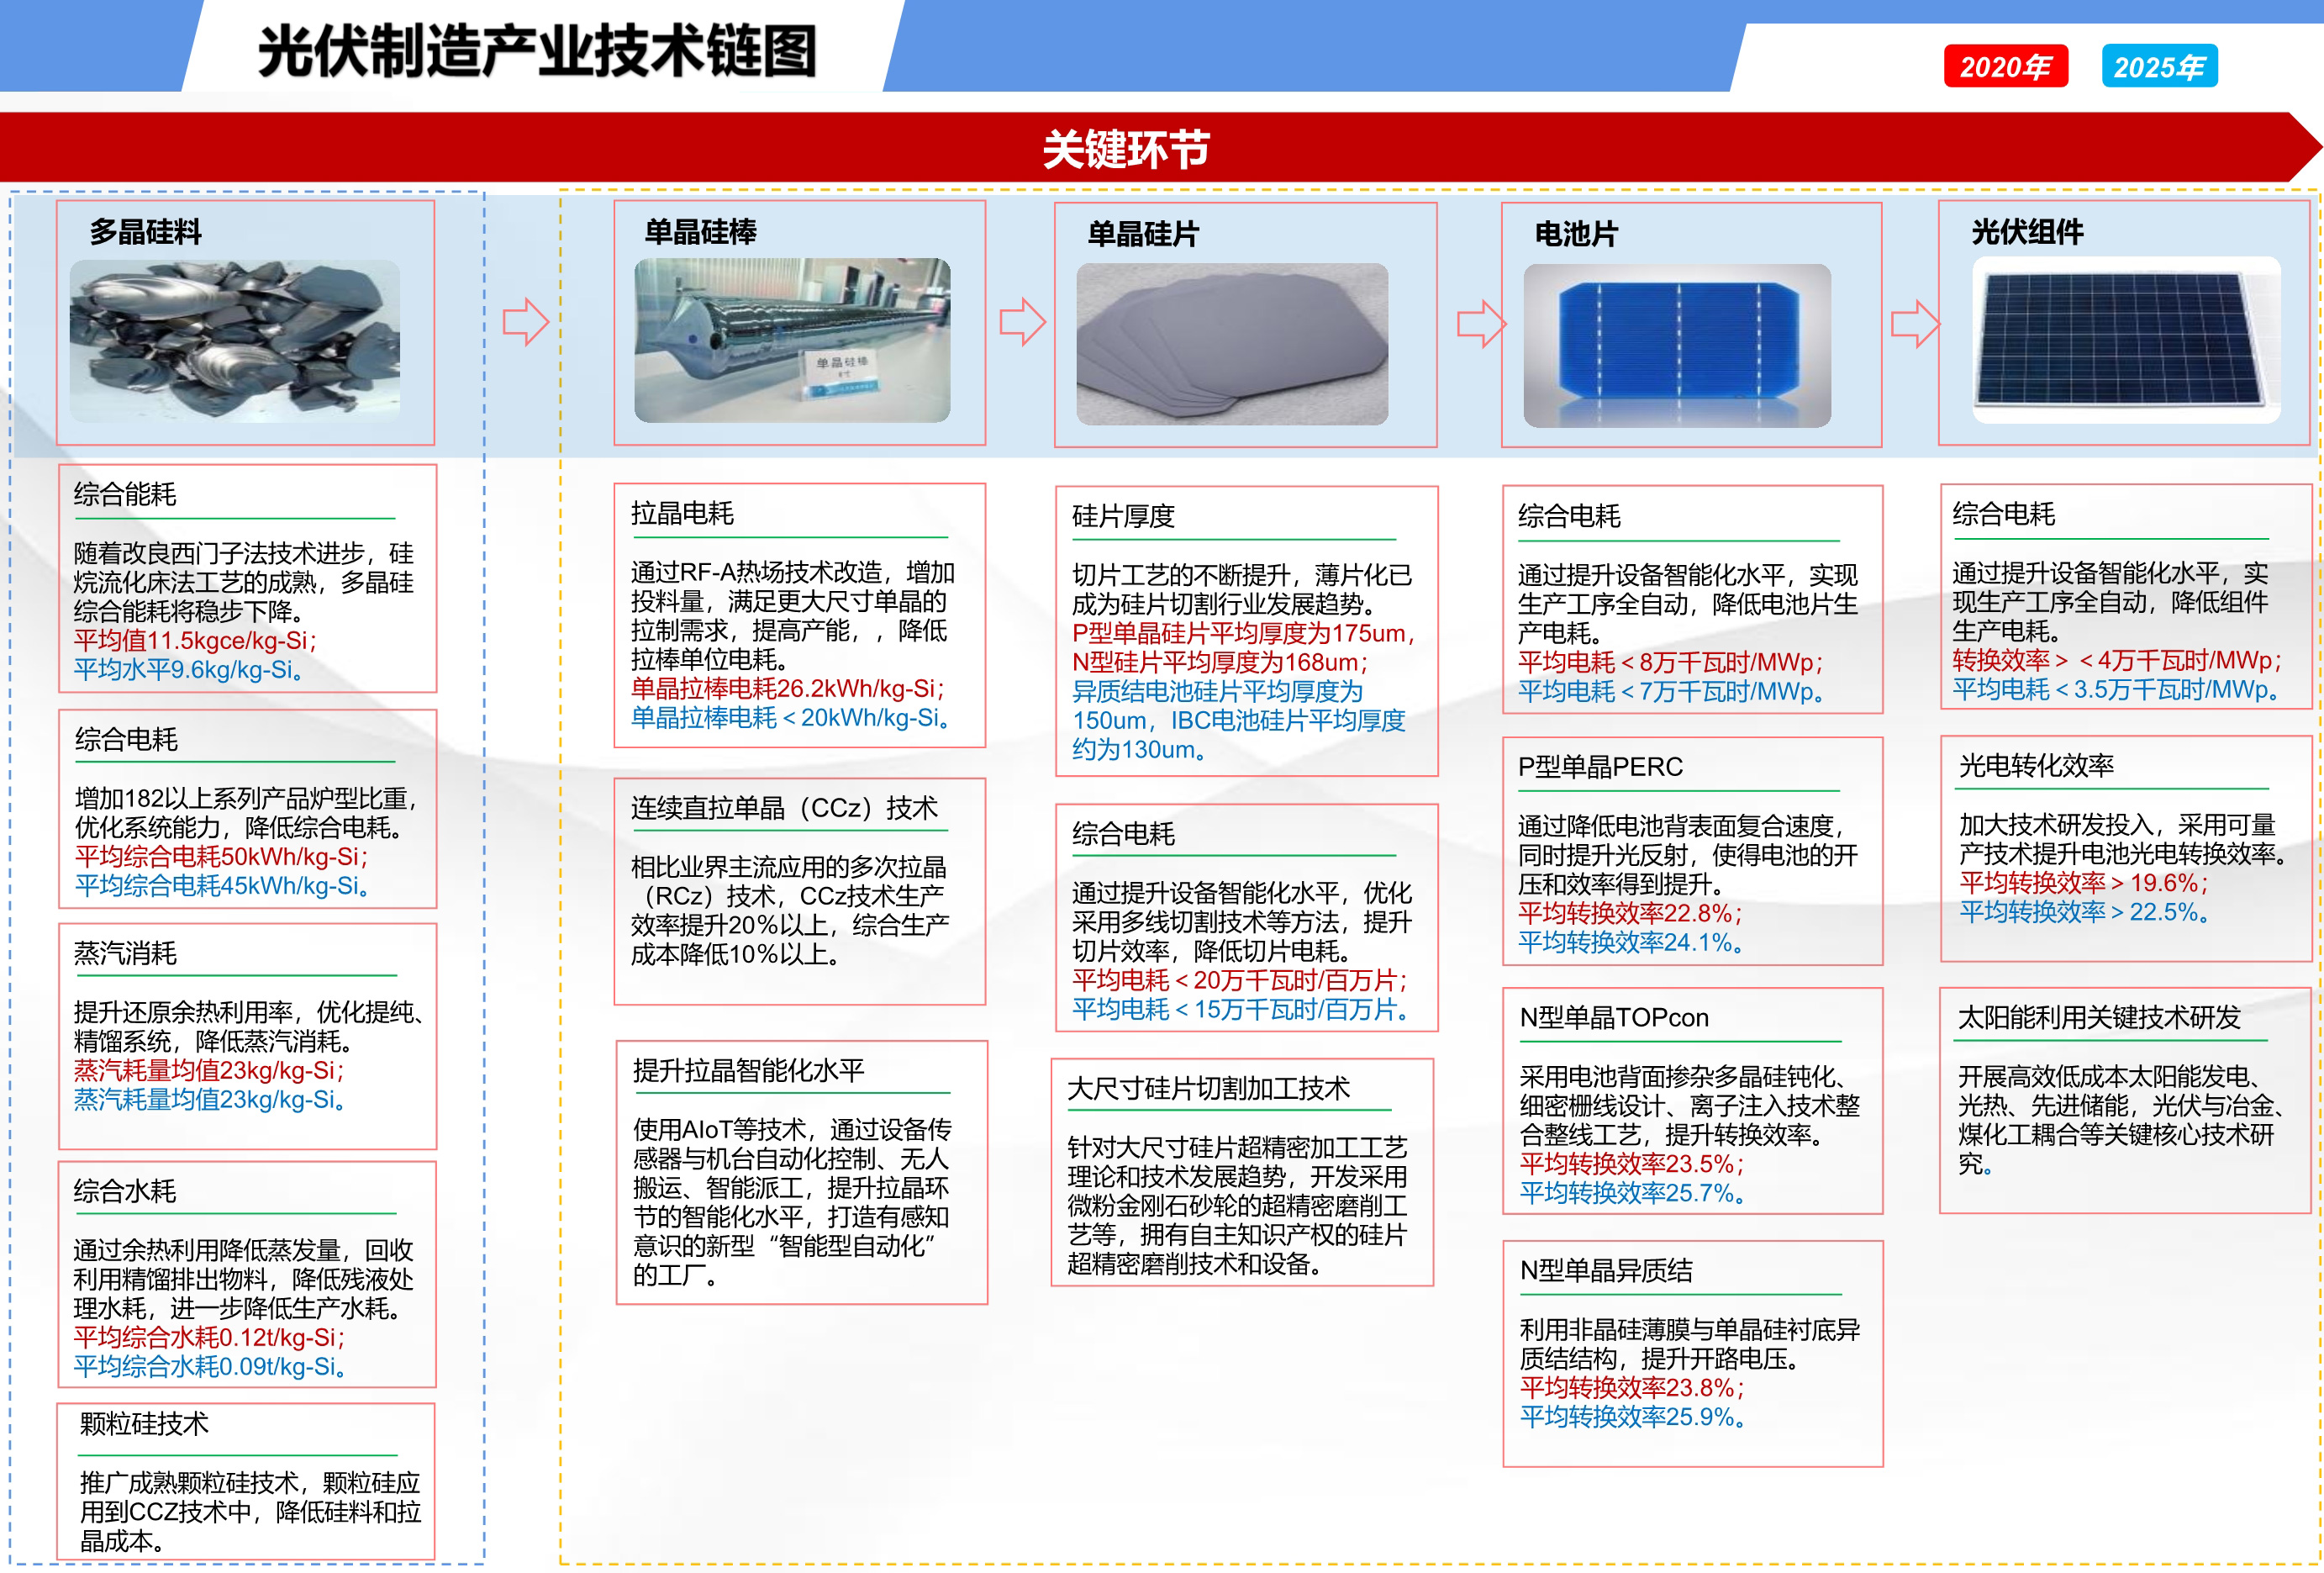
Task: Click the blue 2025年 legend badge
Action: tap(2159, 66)
